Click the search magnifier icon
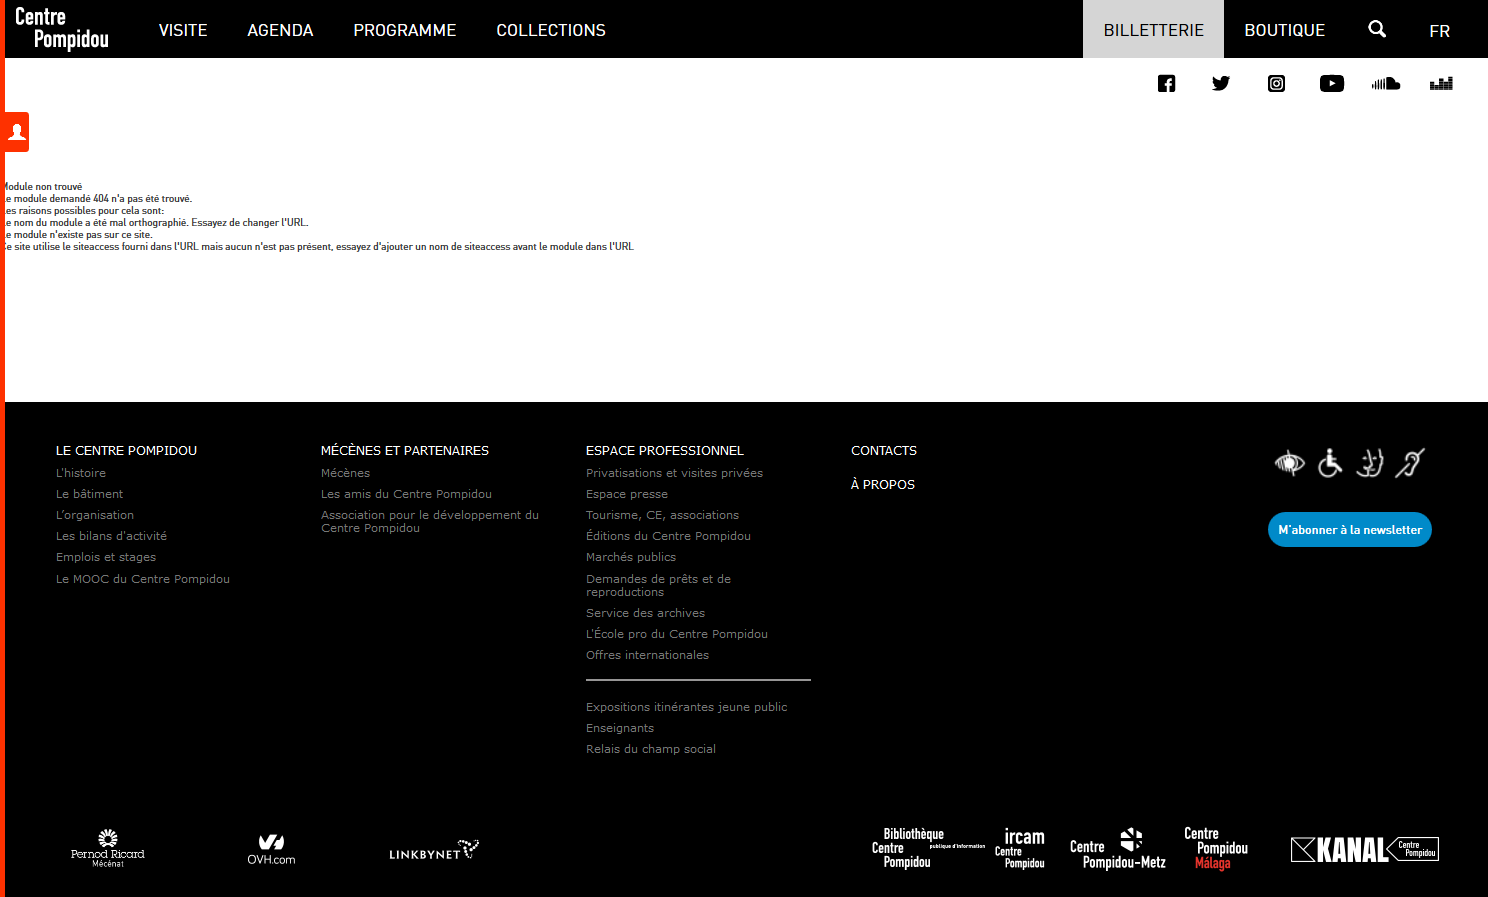The image size is (1488, 897). [x=1377, y=30]
